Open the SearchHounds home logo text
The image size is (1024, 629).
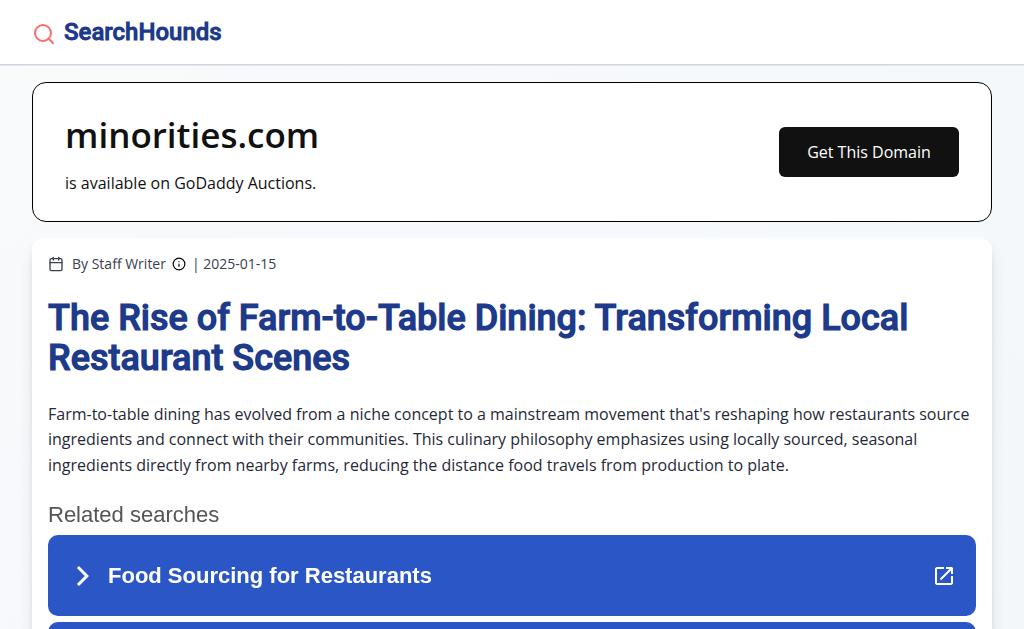[142, 32]
